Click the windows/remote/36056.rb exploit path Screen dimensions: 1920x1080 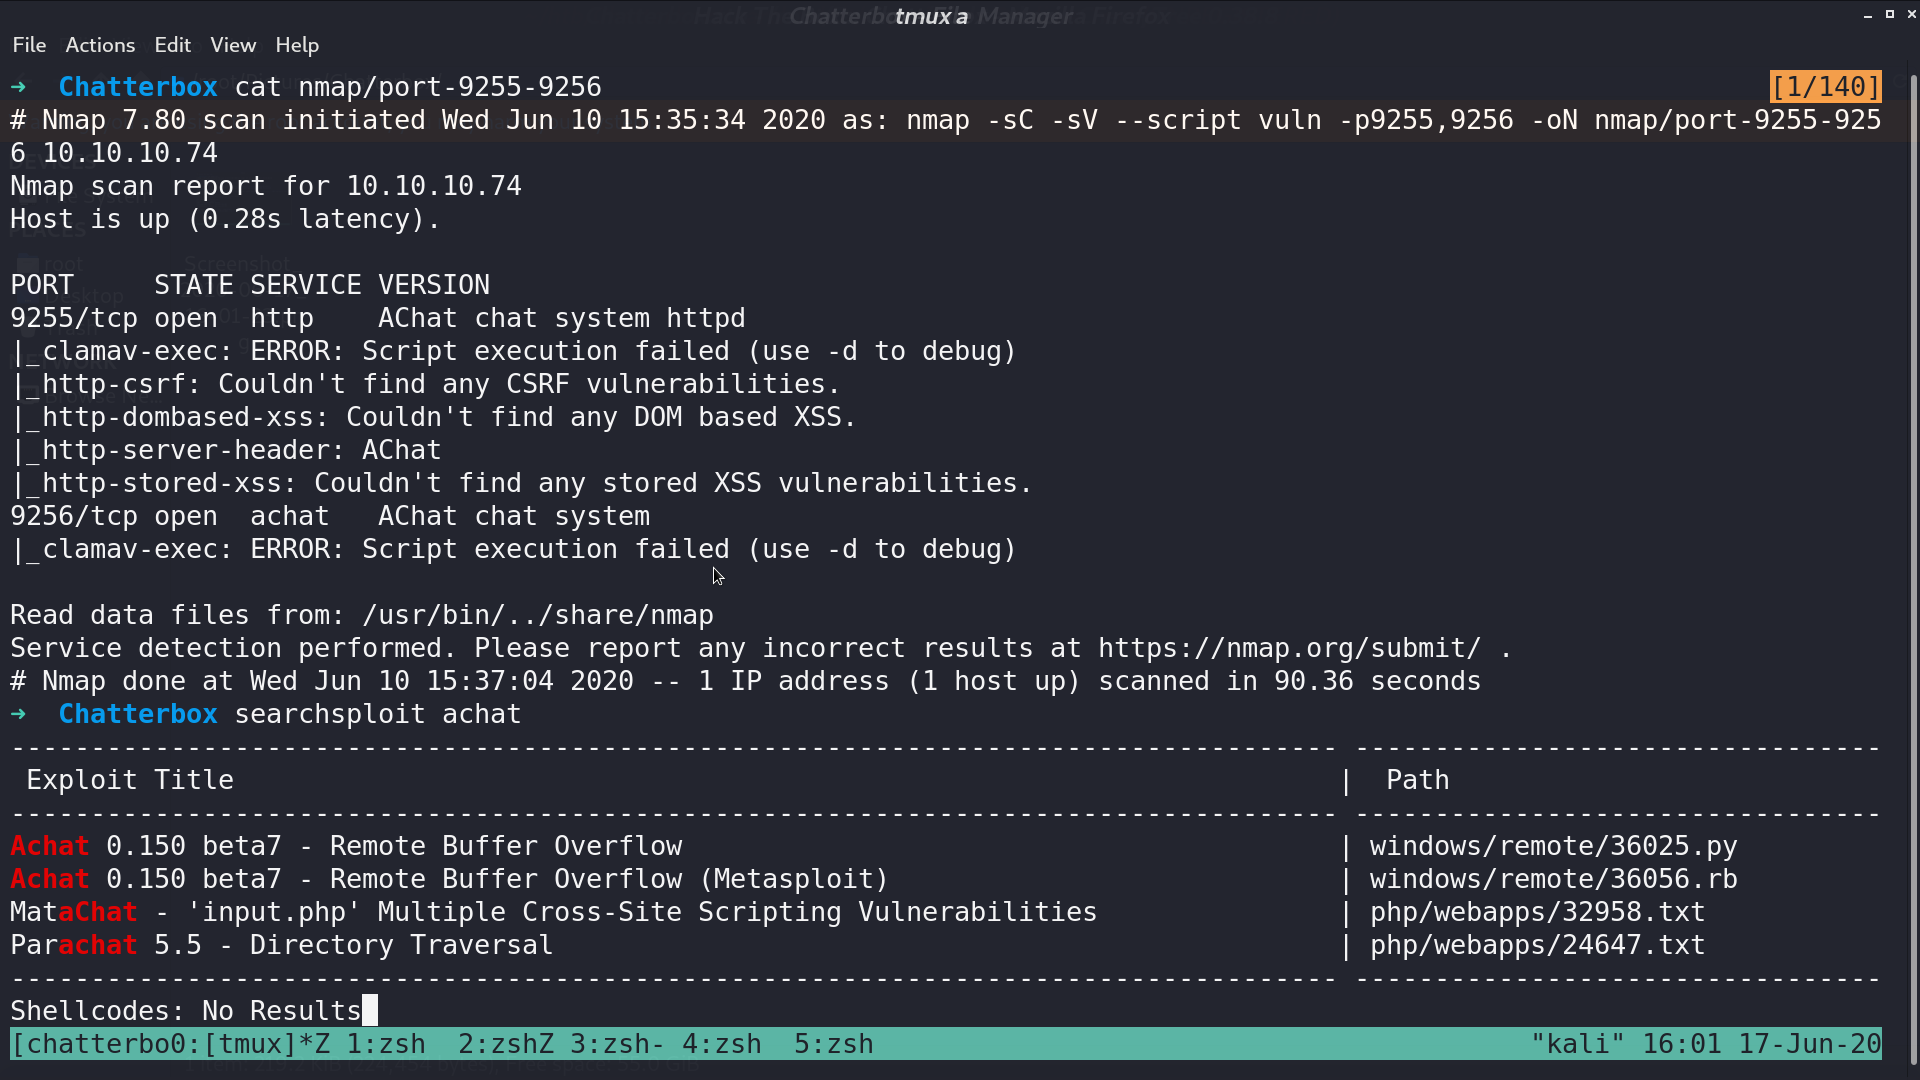[x=1554, y=879]
